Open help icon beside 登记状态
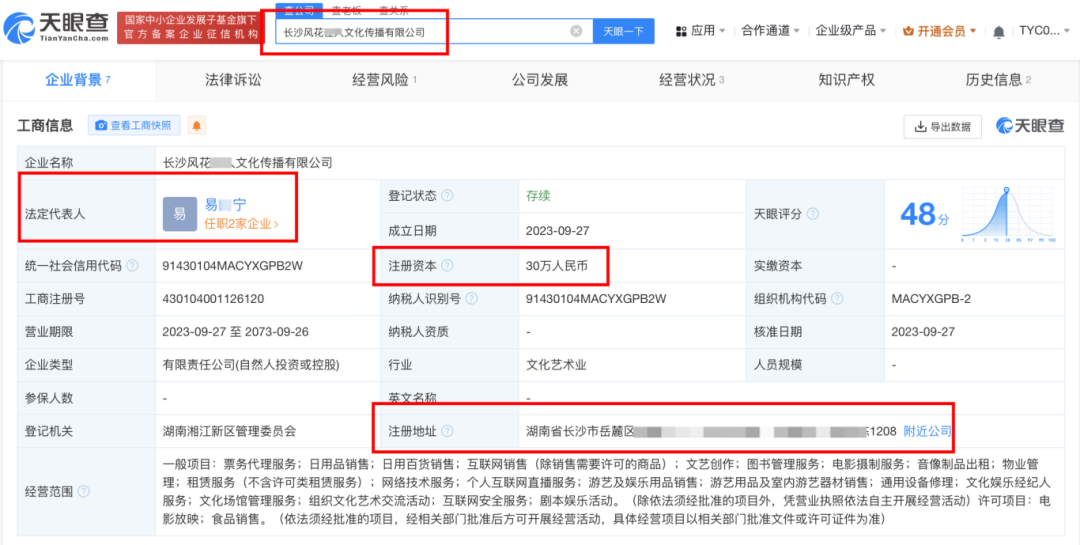The height and width of the screenshot is (545, 1080). [447, 196]
